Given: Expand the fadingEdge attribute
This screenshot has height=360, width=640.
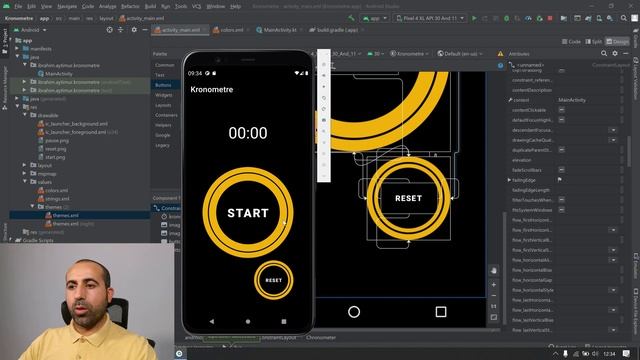Looking at the screenshot, I should (x=509, y=180).
